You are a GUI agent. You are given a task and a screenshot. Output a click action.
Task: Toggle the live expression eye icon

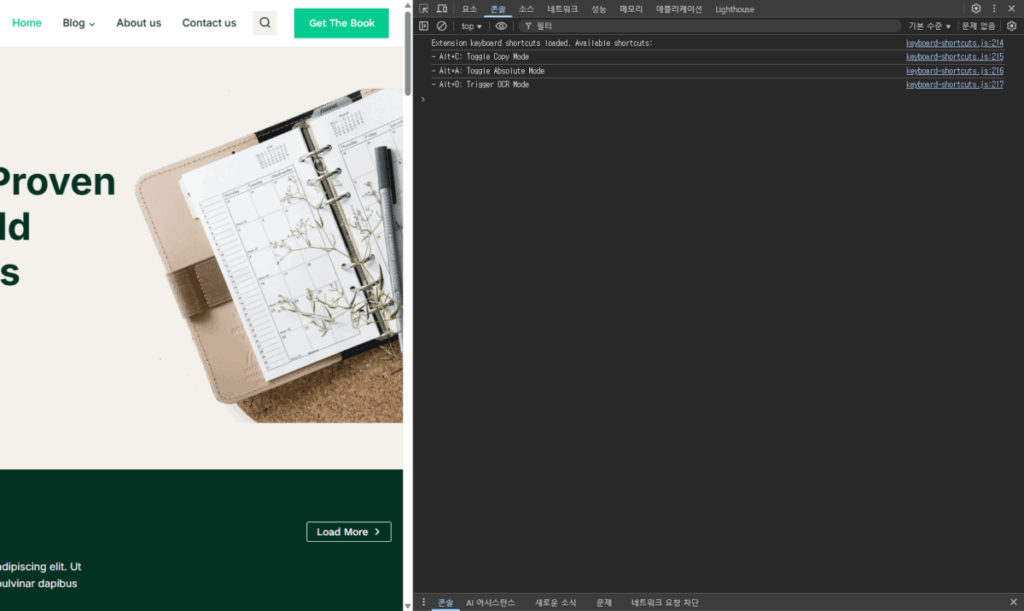pos(501,26)
